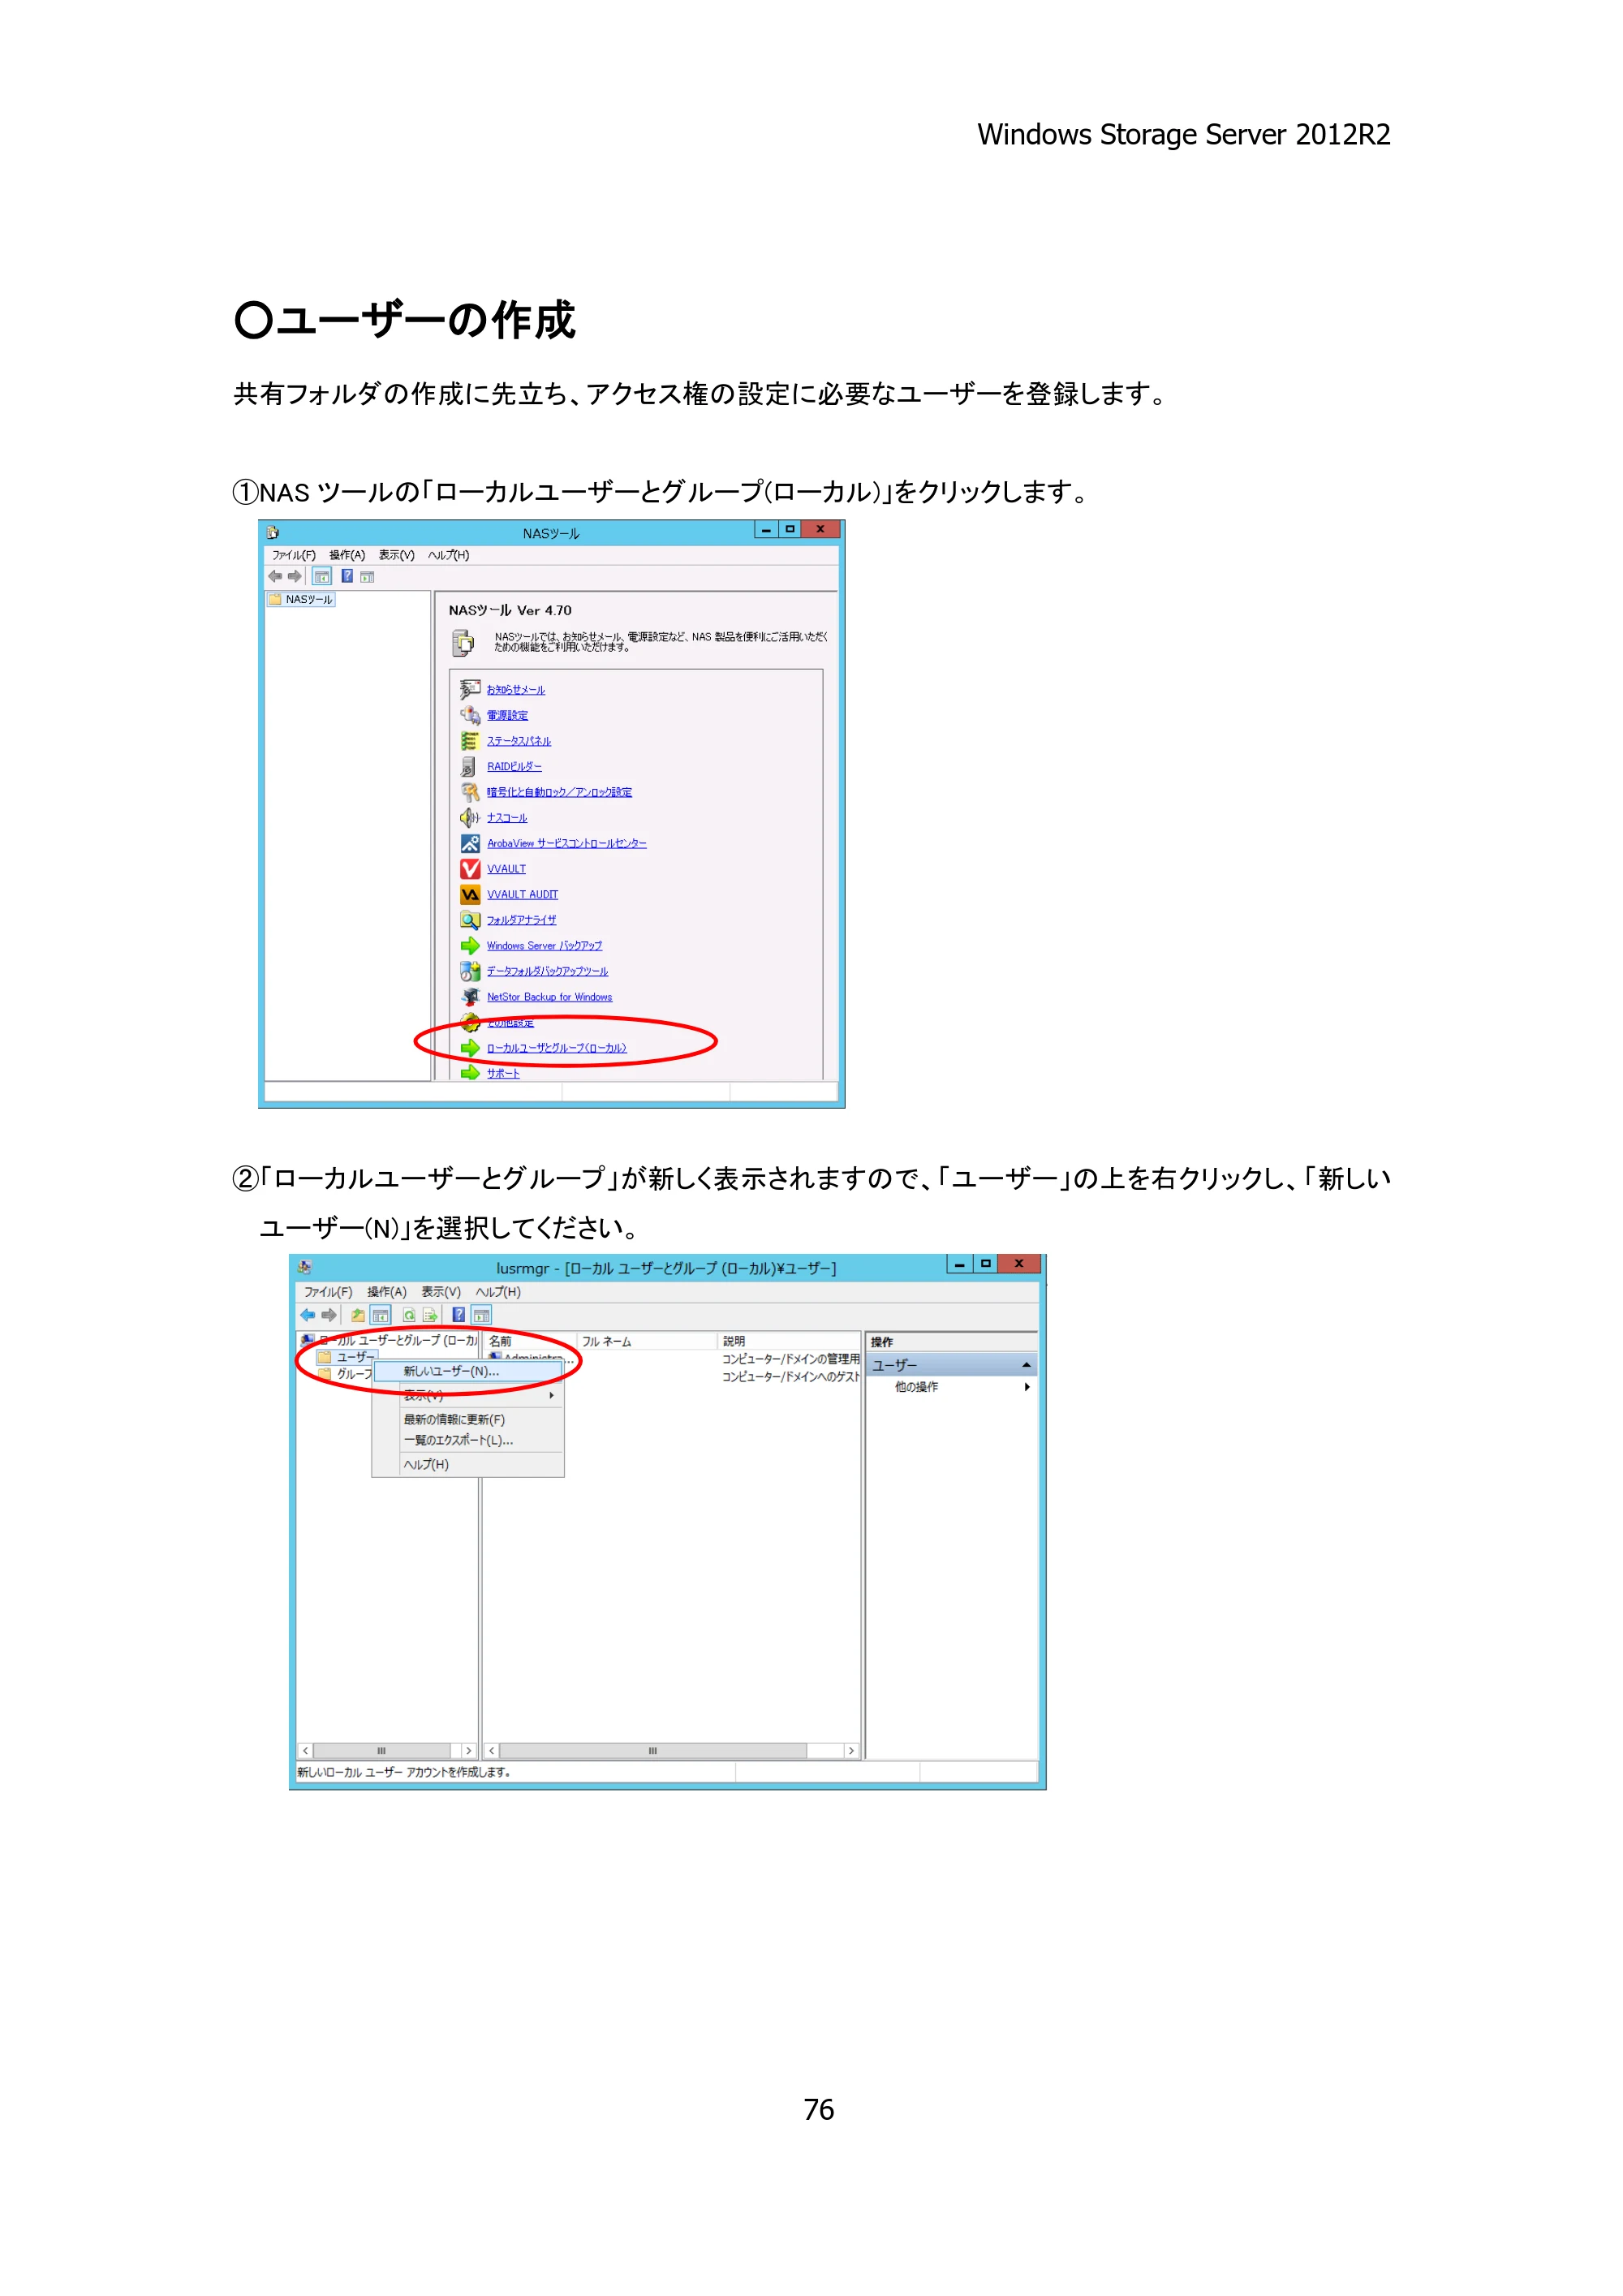The width and height of the screenshot is (1623, 2296).
Task: Choose 一覧のエクスポート(L)... in context menu
Action: [x=467, y=1440]
